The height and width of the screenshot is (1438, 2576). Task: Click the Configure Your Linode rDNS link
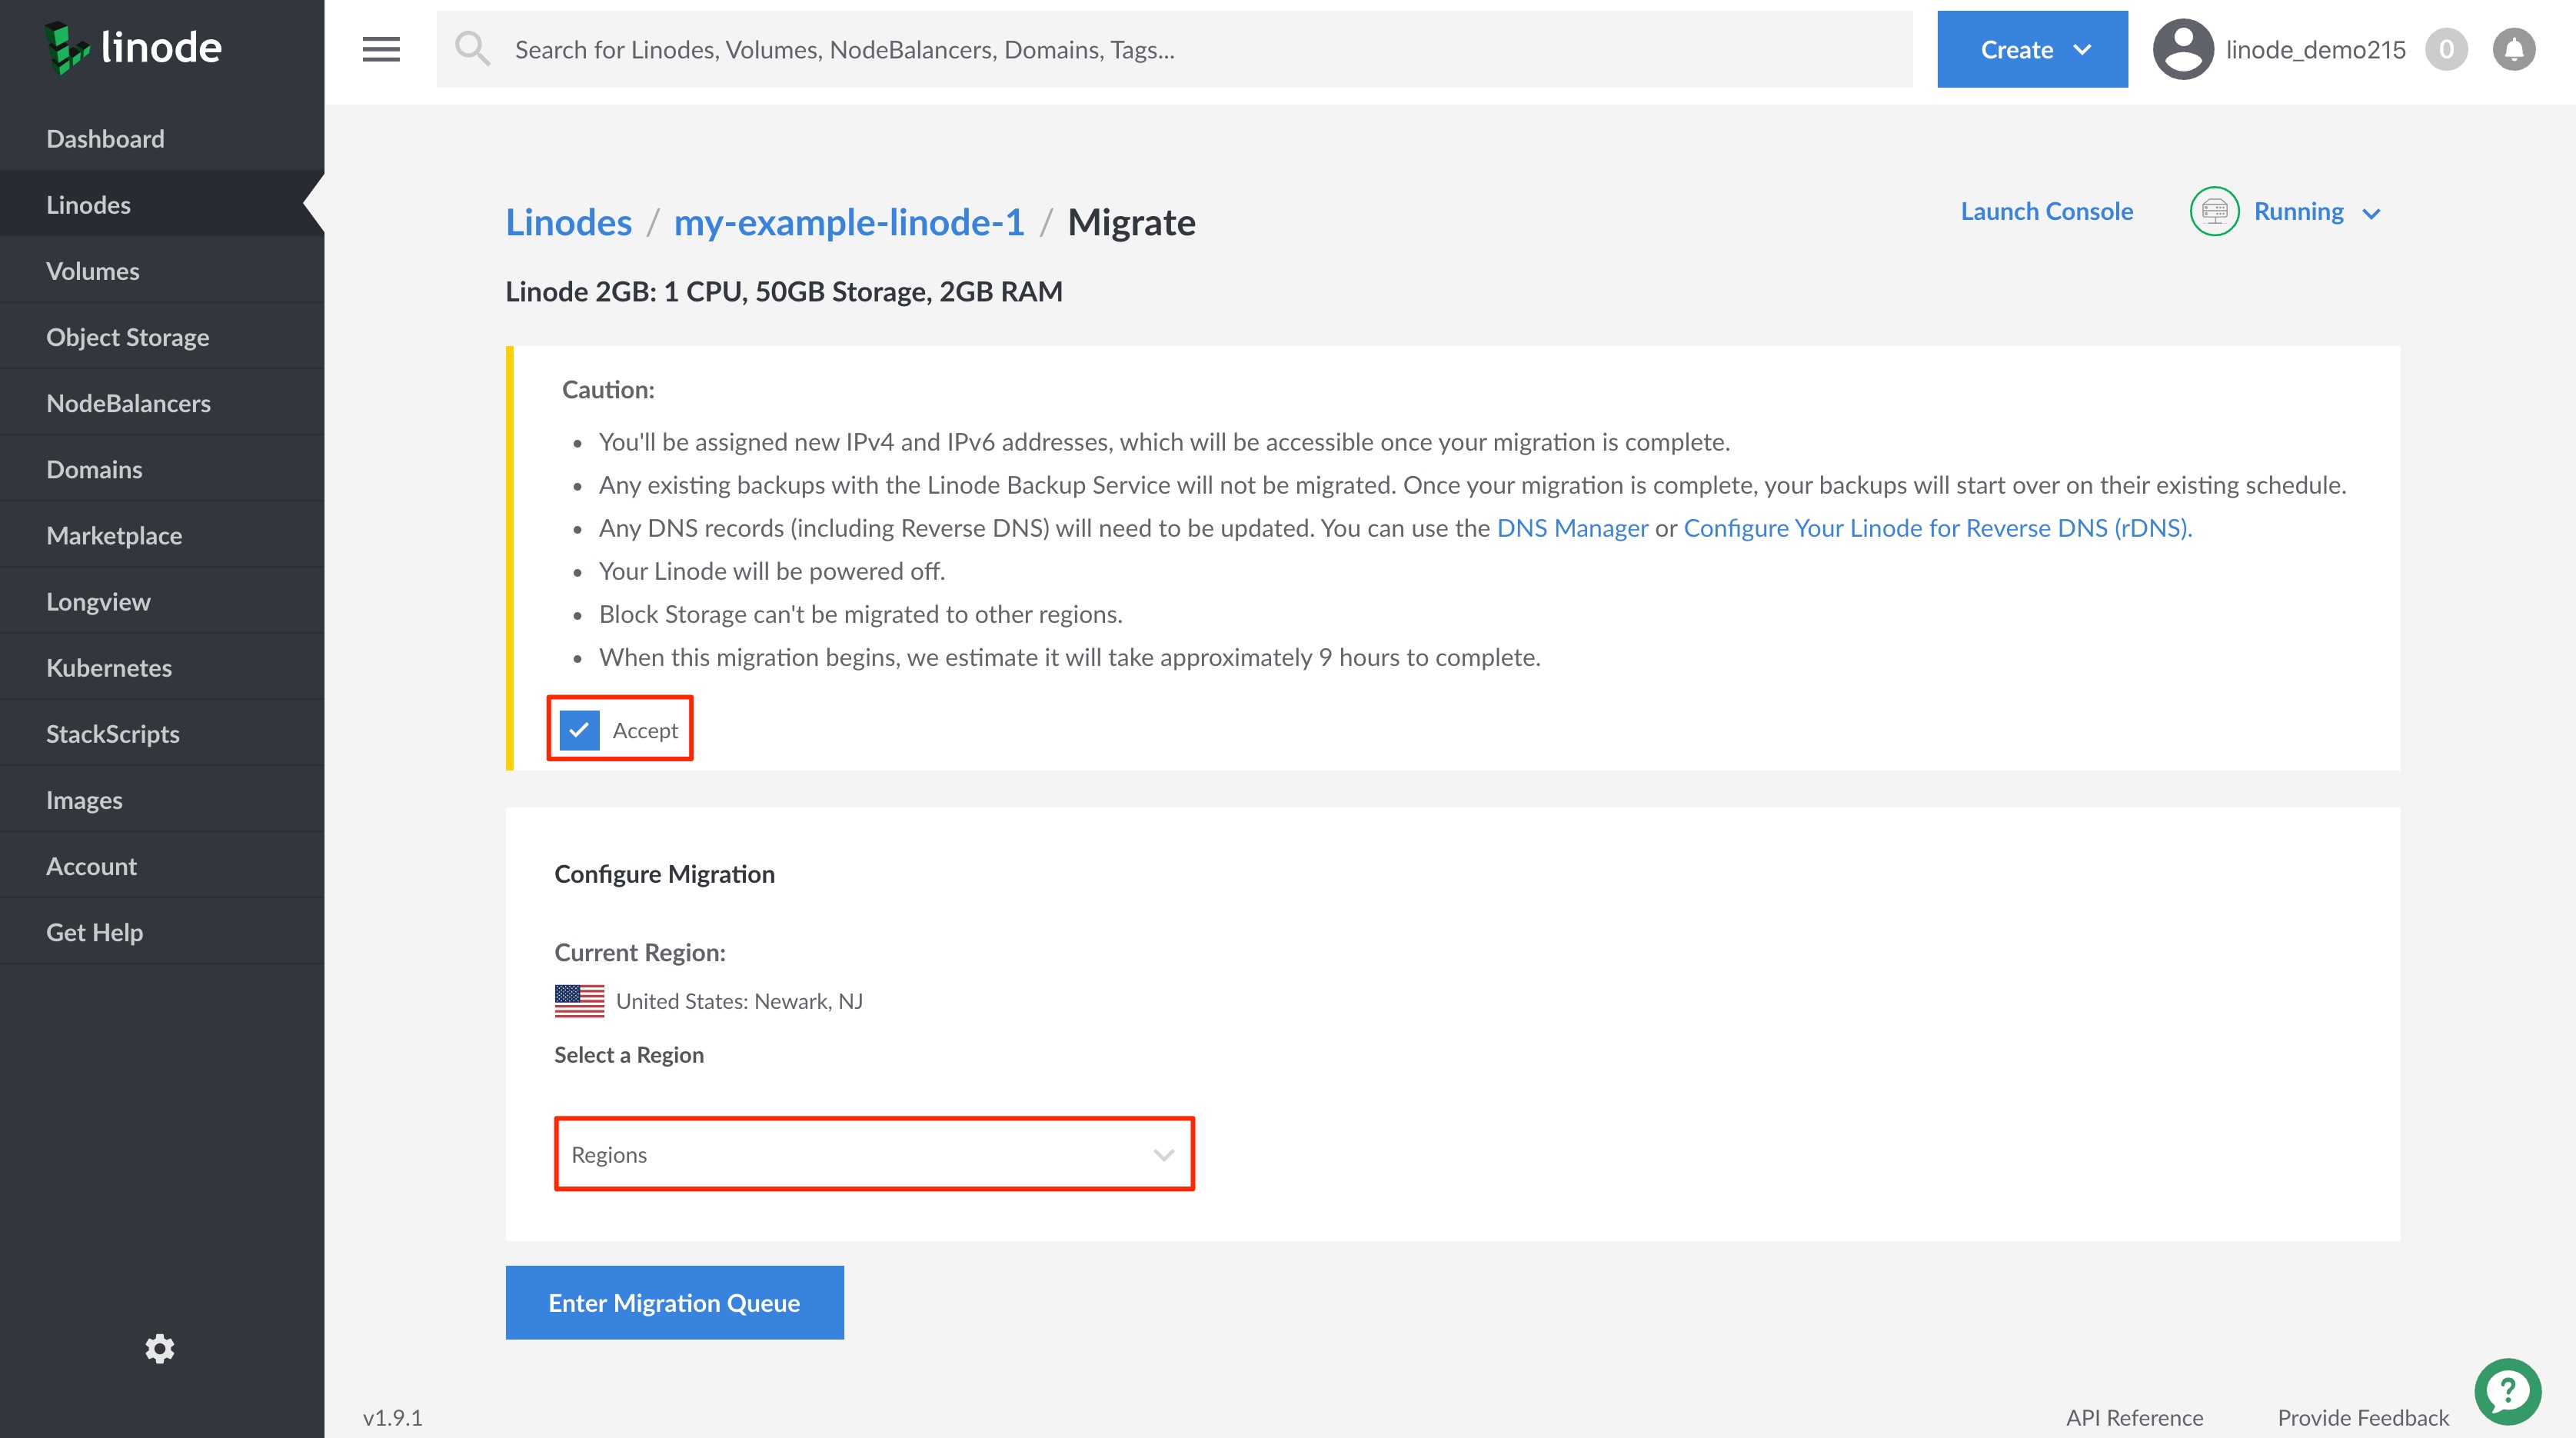click(x=1937, y=527)
